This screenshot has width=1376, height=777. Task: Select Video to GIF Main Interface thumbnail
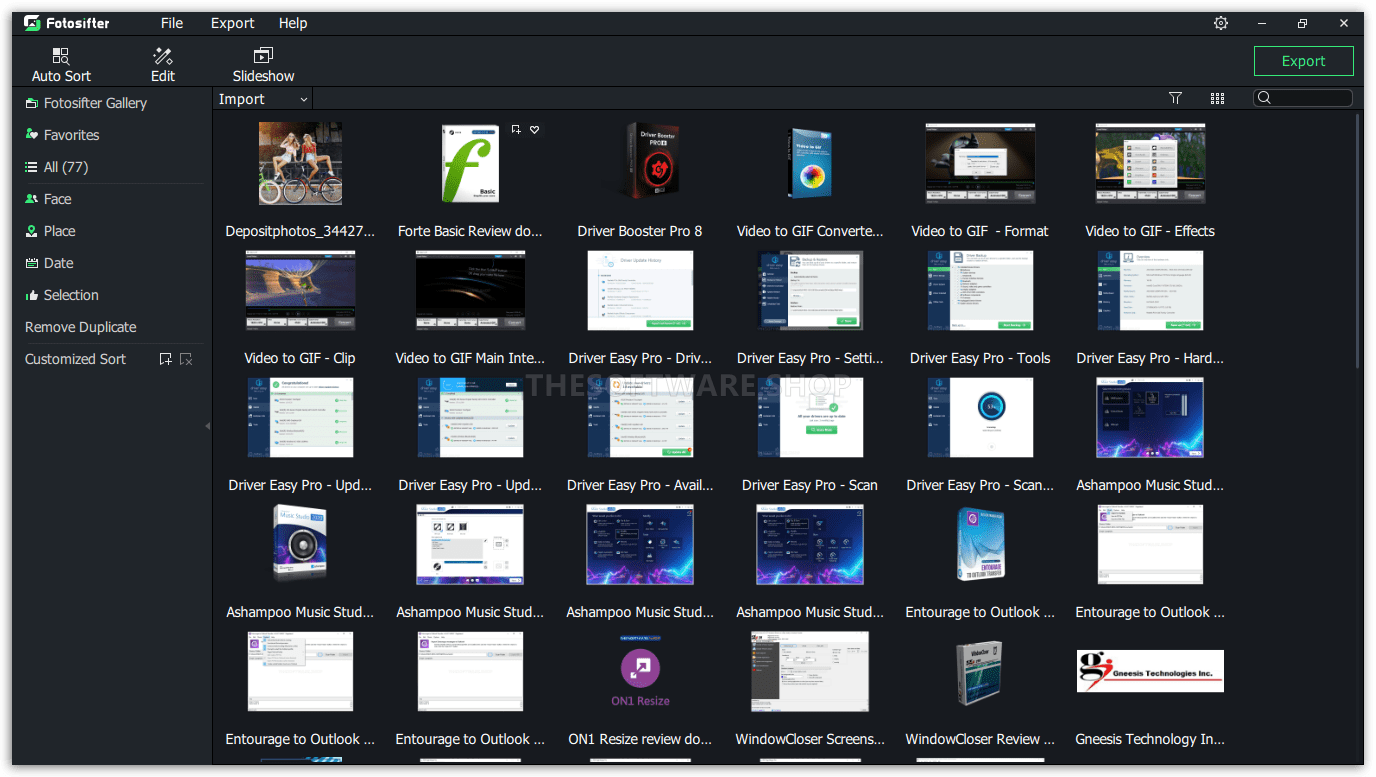point(470,290)
